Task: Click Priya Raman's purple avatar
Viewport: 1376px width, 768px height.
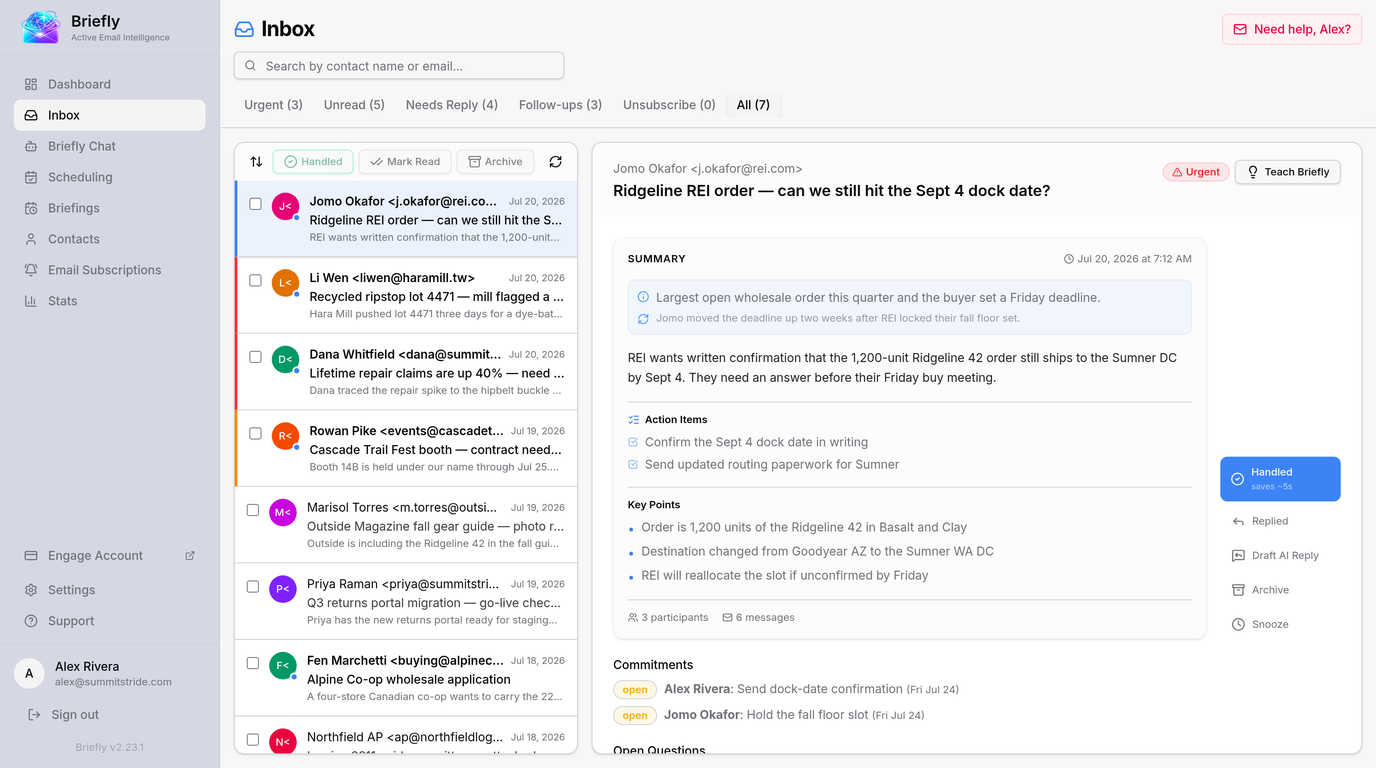Action: click(283, 589)
